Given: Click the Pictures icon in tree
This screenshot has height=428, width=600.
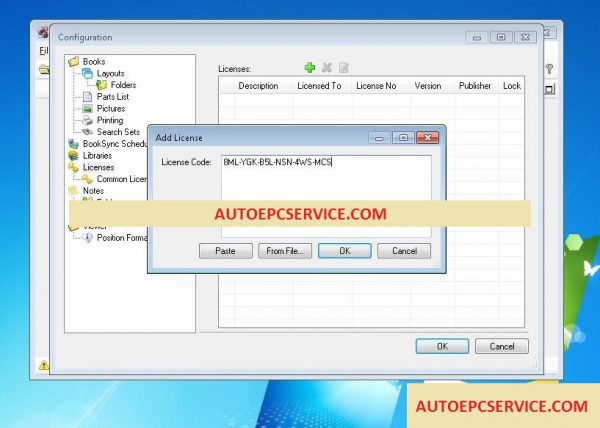Looking at the screenshot, I should point(87,109).
